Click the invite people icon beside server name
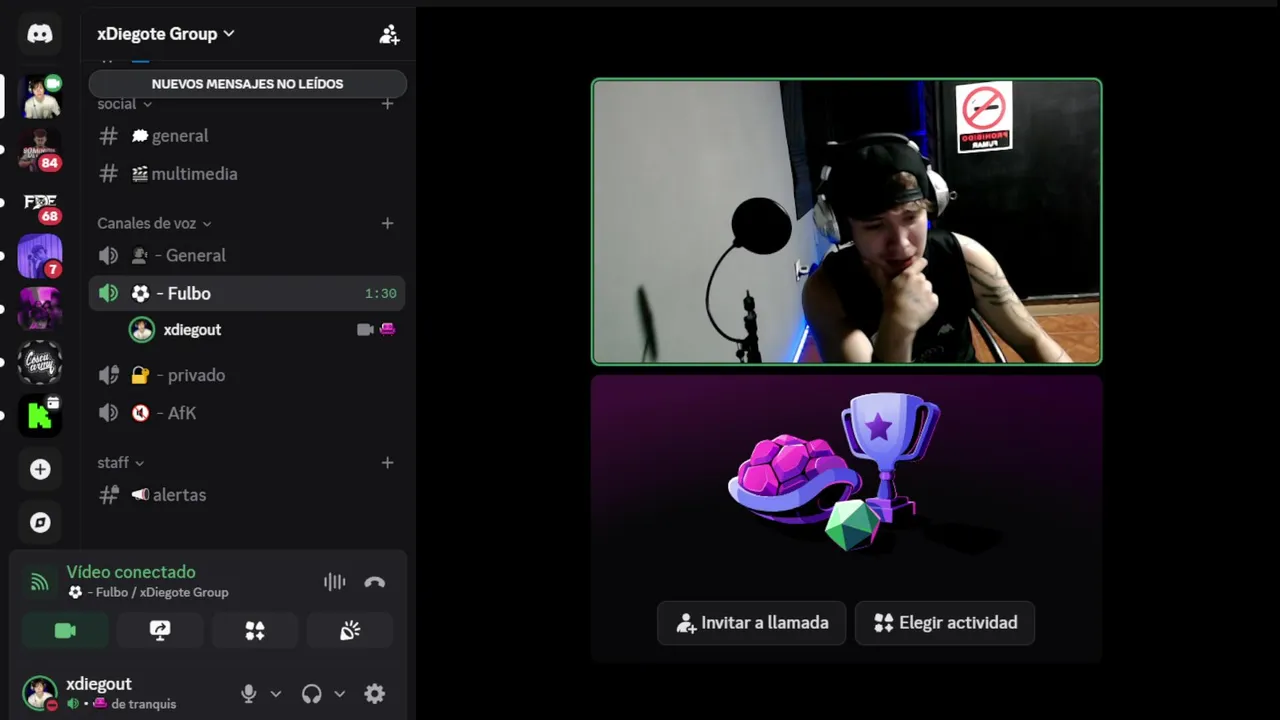 click(389, 35)
